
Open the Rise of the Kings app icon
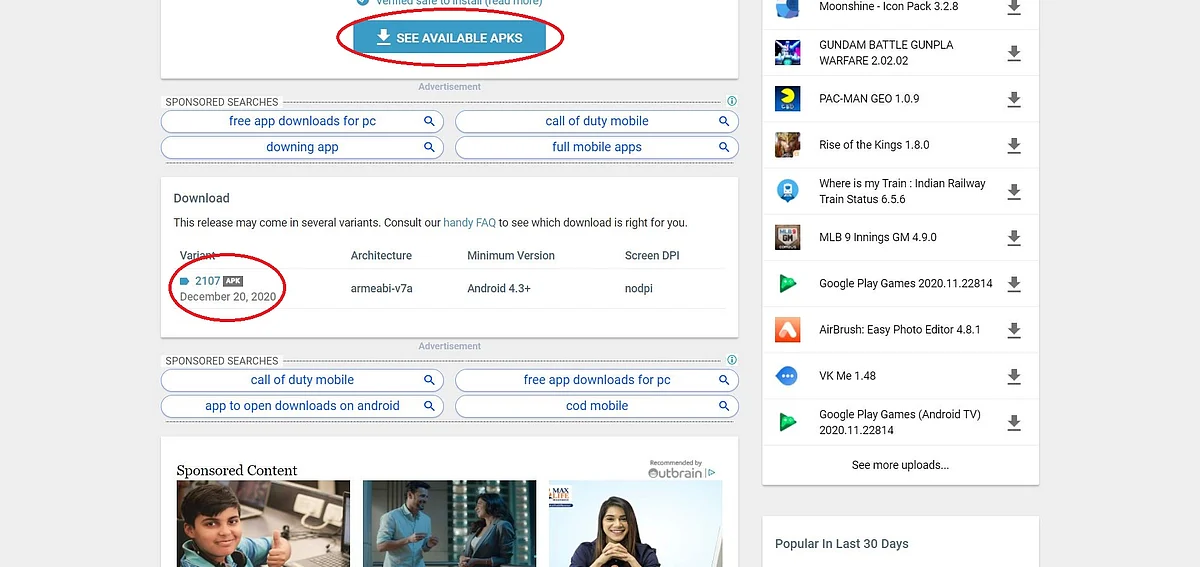click(787, 145)
